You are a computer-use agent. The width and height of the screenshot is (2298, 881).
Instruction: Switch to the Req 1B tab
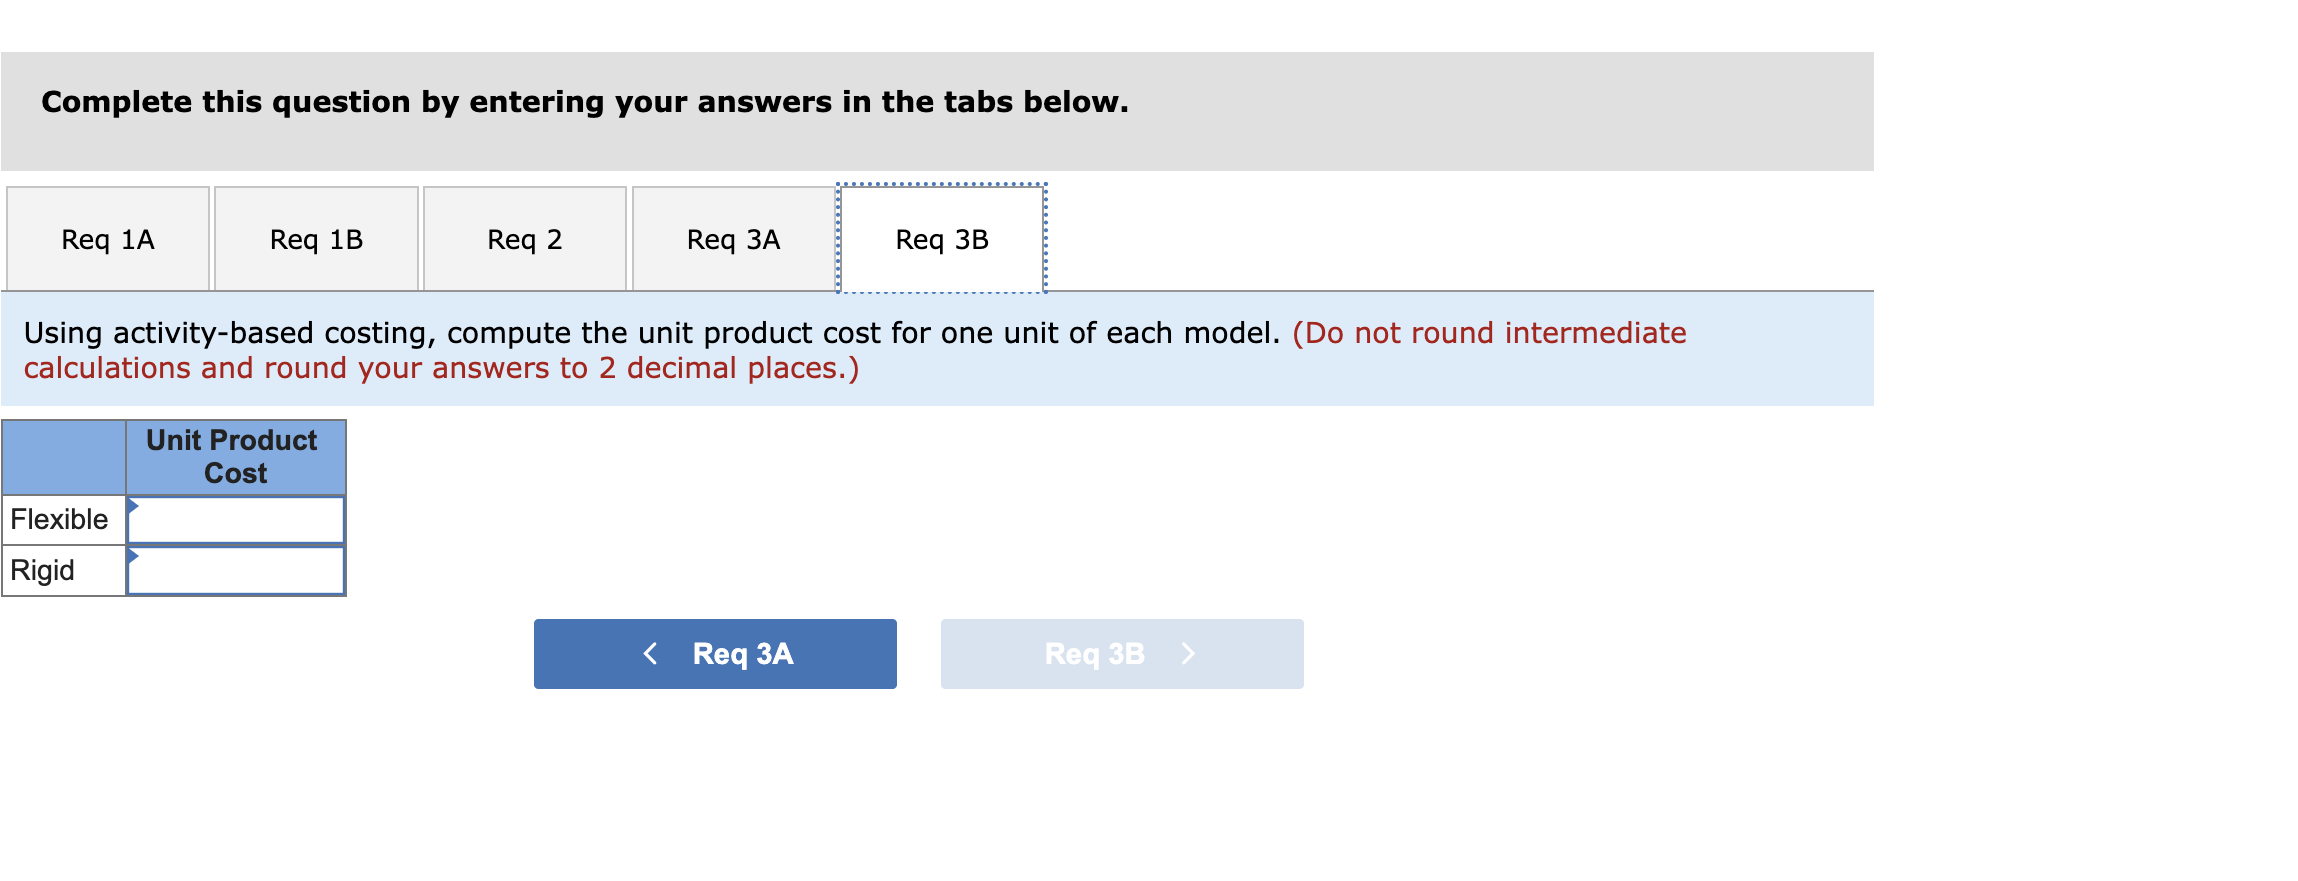(x=315, y=238)
